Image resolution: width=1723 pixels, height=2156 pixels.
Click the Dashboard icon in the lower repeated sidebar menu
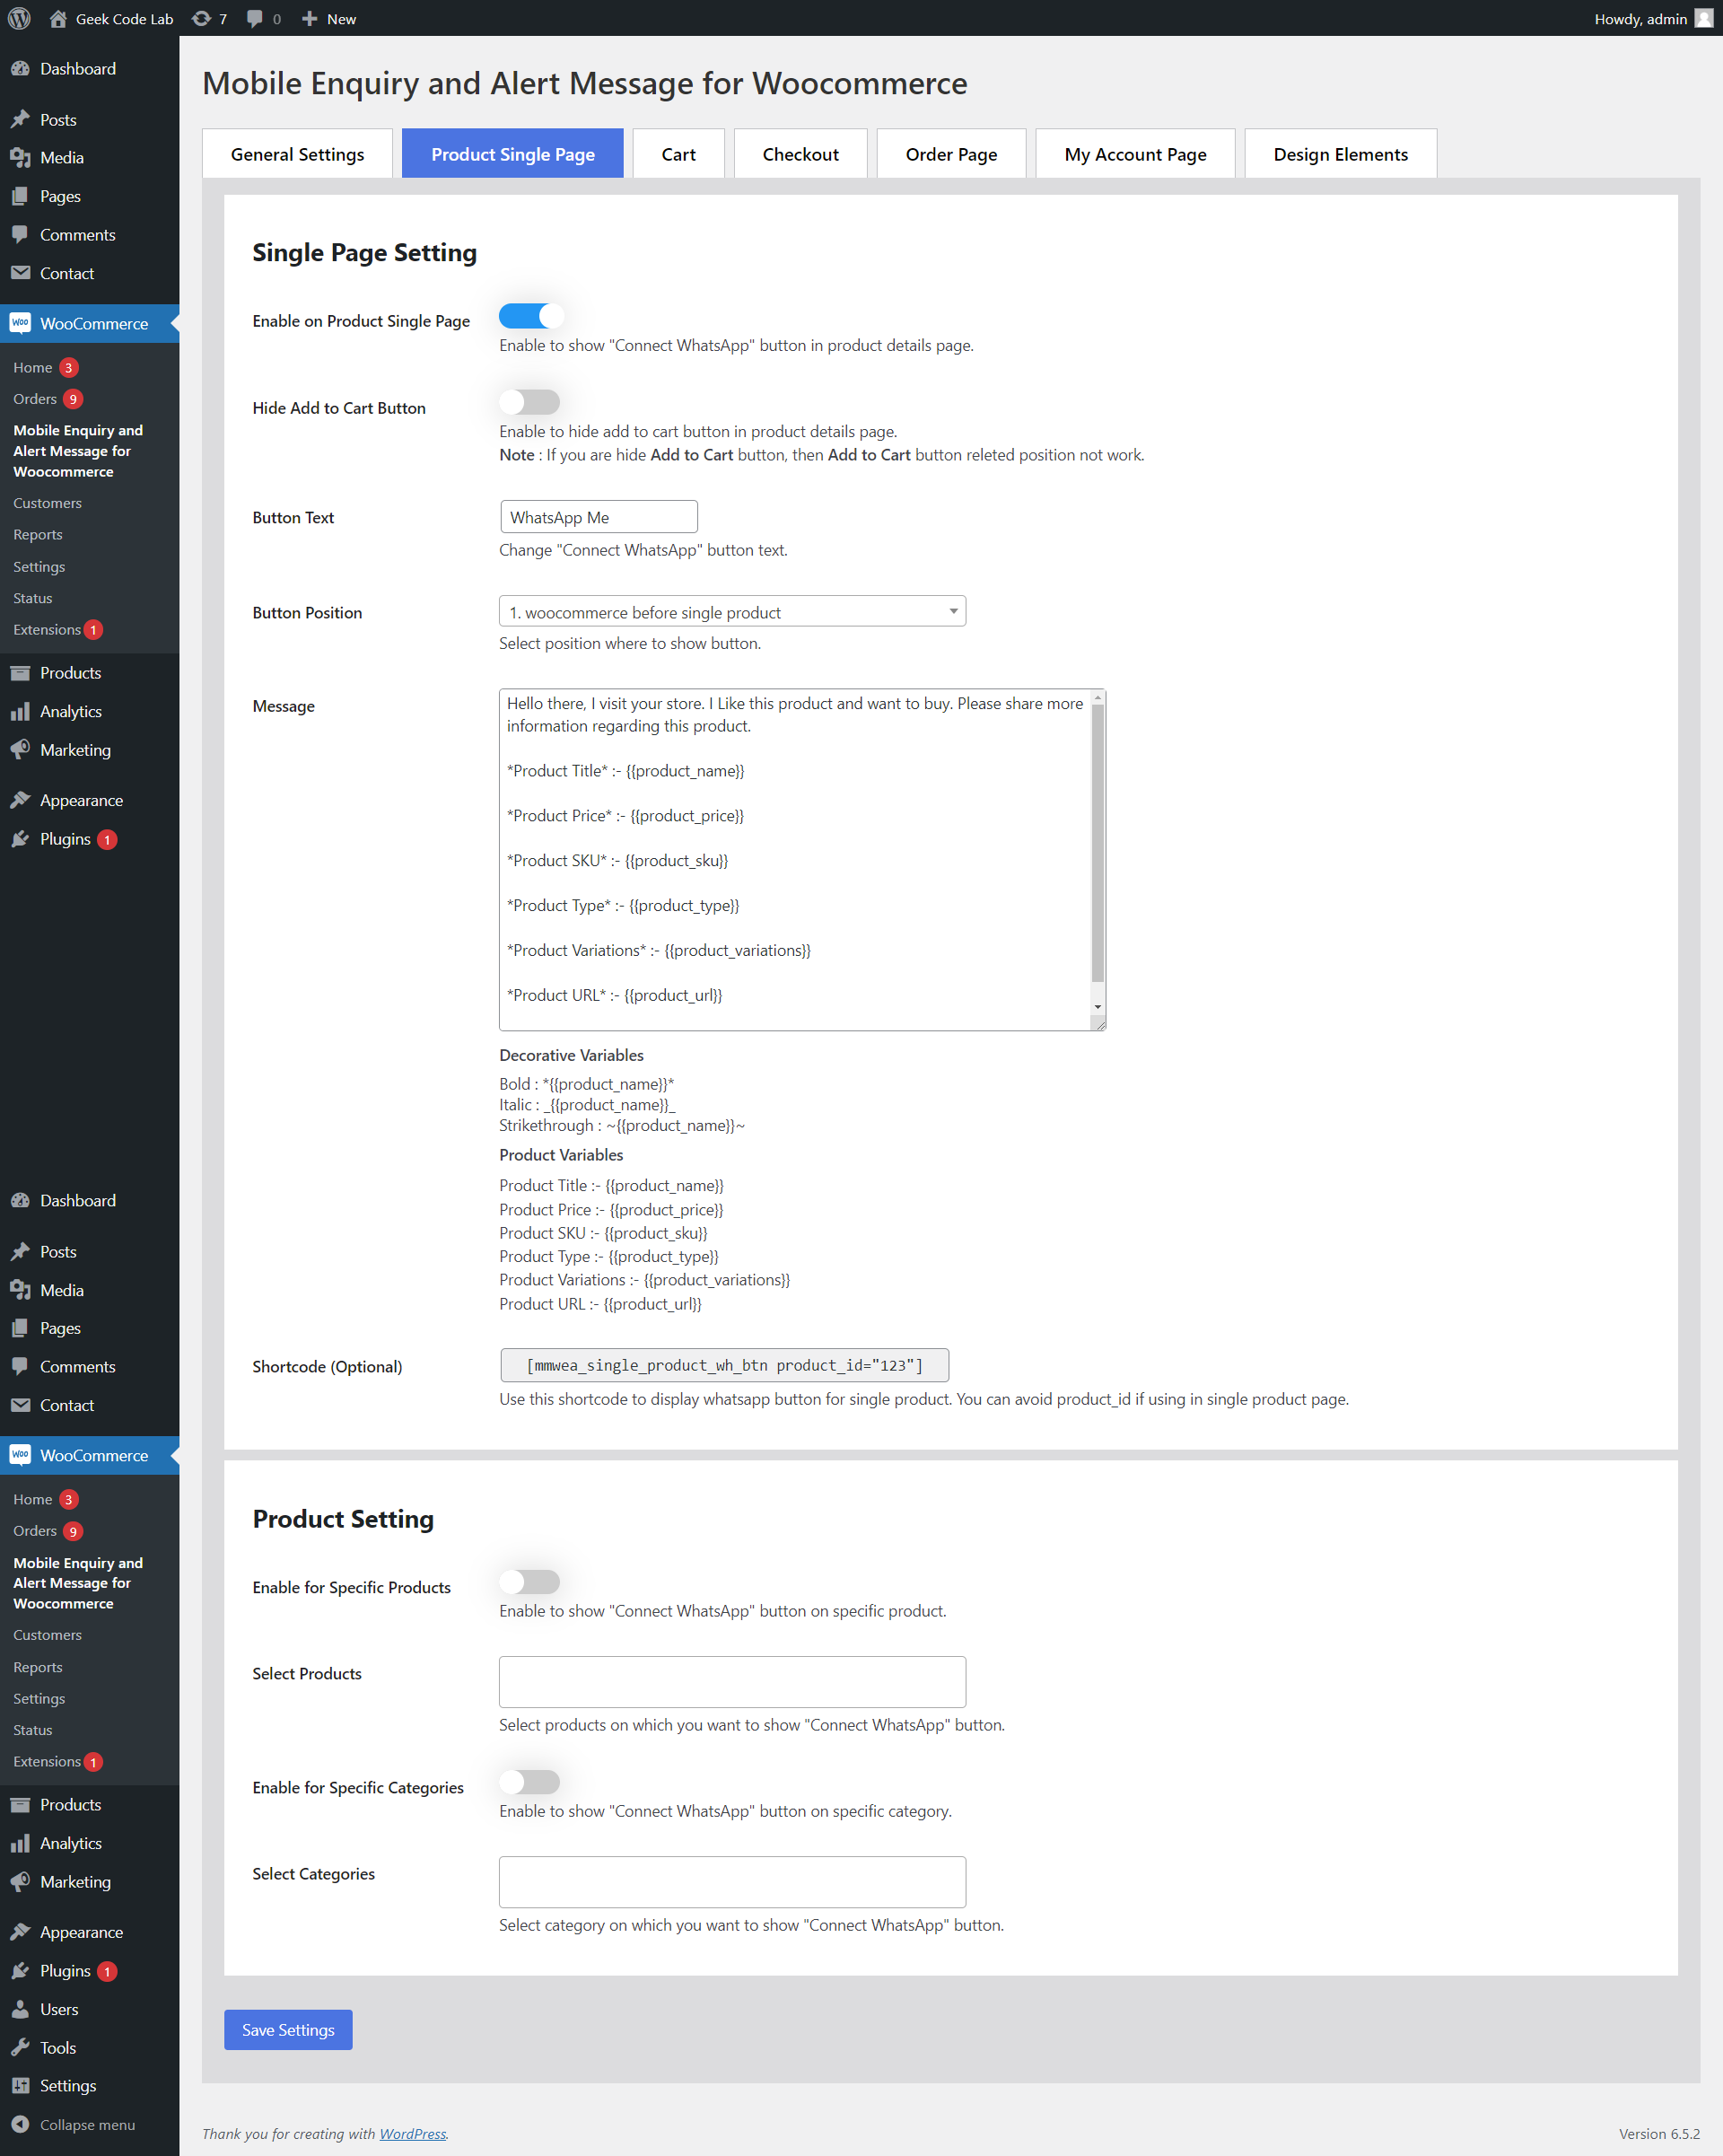[x=20, y=1200]
